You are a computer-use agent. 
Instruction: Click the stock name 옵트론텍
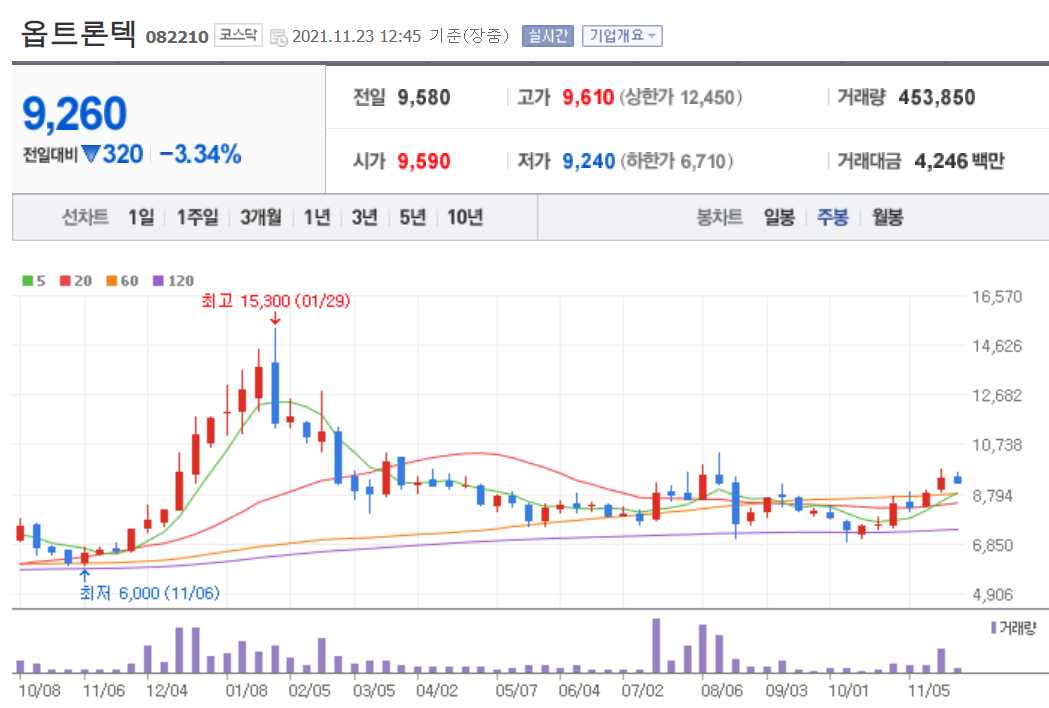coord(78,32)
